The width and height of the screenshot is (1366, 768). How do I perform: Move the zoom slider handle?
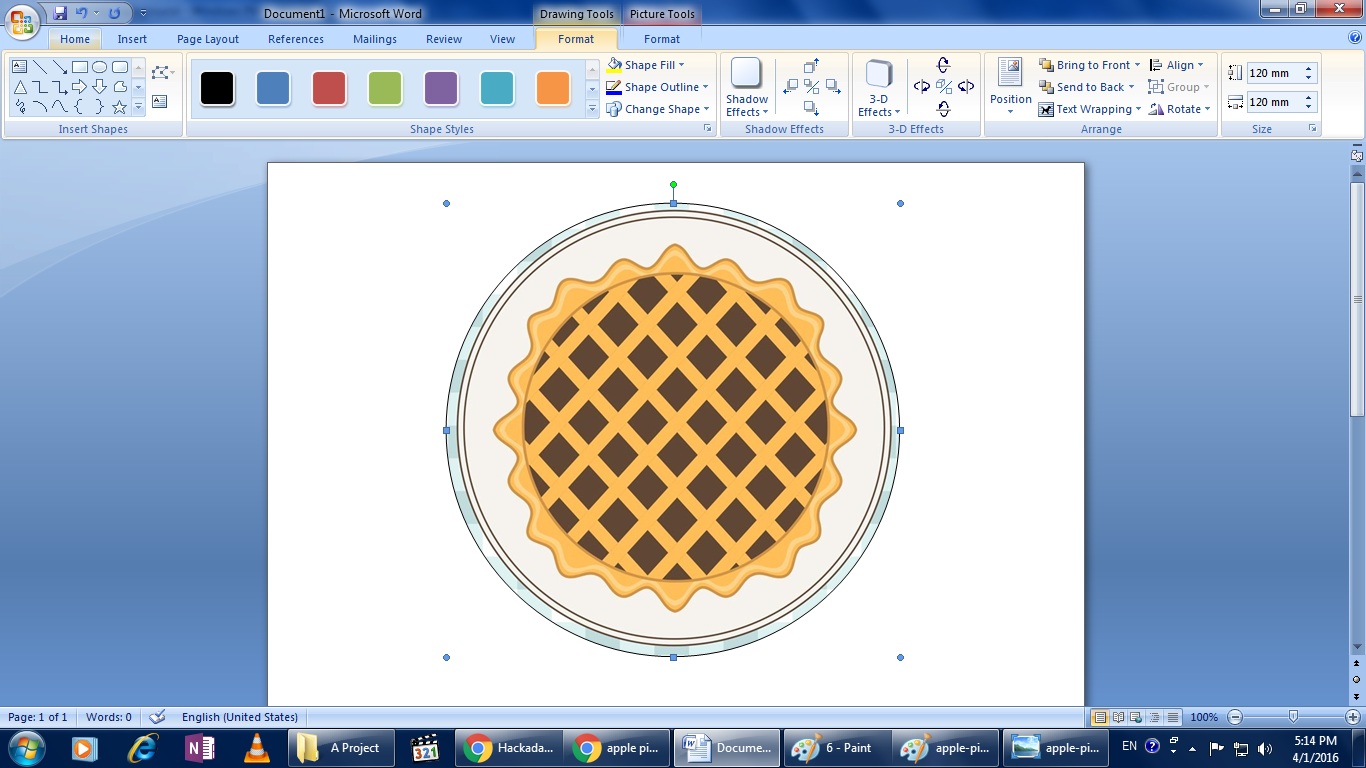click(x=1294, y=717)
